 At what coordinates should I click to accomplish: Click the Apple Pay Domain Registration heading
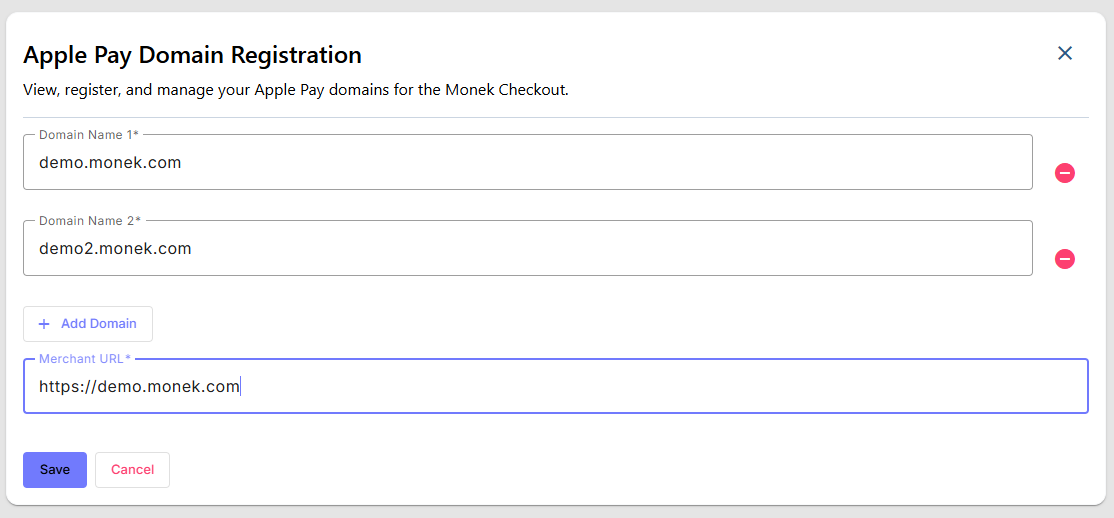click(x=192, y=54)
